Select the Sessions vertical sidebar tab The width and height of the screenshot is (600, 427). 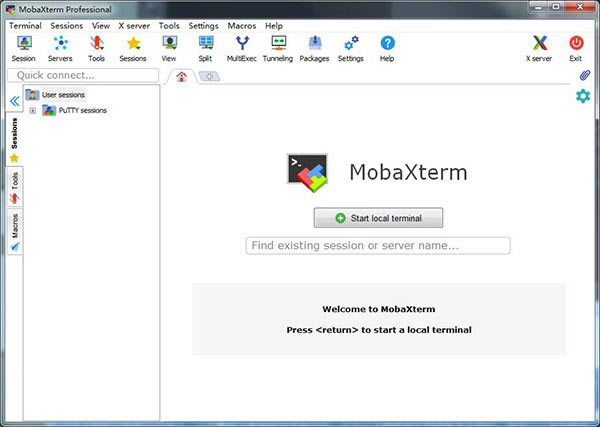coord(14,140)
